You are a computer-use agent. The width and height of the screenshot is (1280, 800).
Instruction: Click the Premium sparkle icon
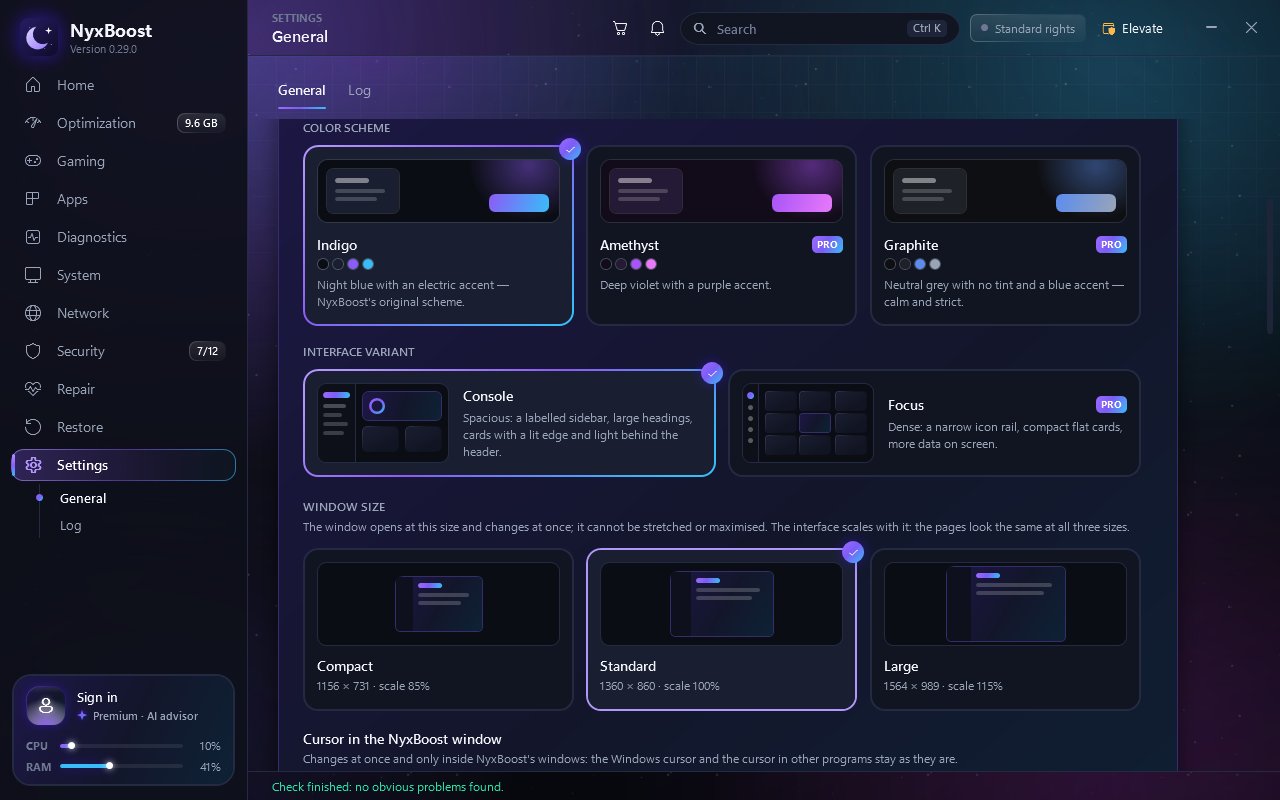pos(82,716)
